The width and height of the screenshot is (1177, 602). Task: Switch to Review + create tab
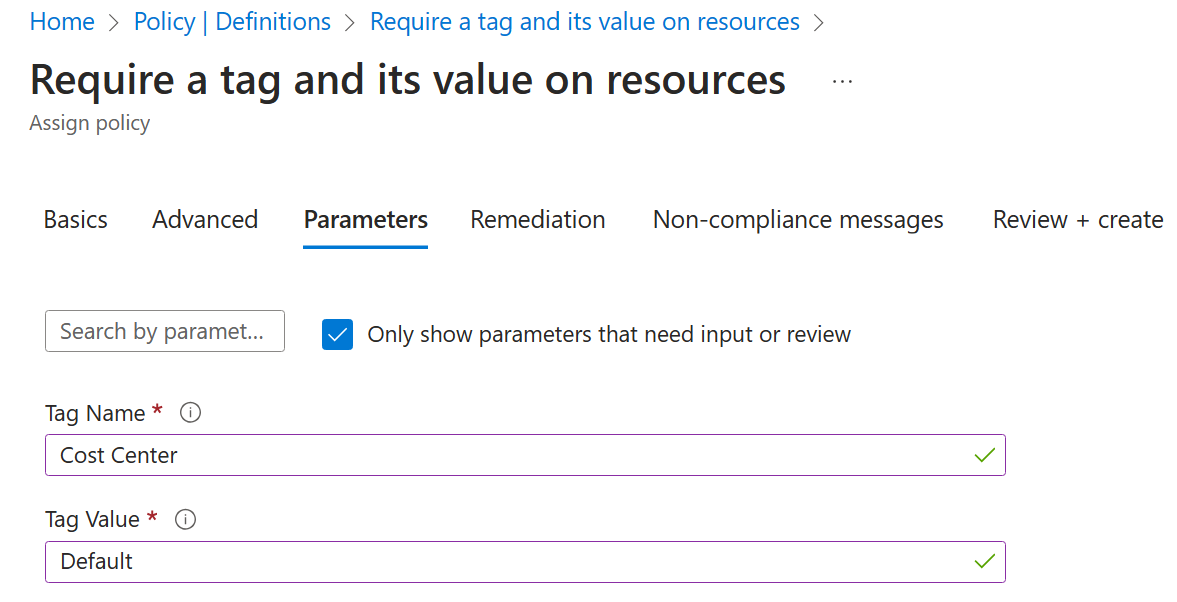pyautogui.click(x=1077, y=219)
